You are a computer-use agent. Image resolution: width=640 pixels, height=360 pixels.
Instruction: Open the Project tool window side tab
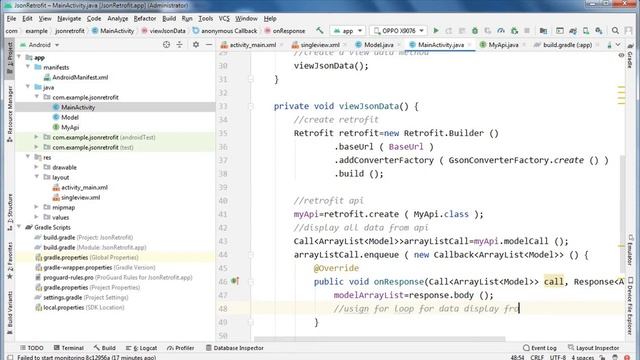point(9,57)
